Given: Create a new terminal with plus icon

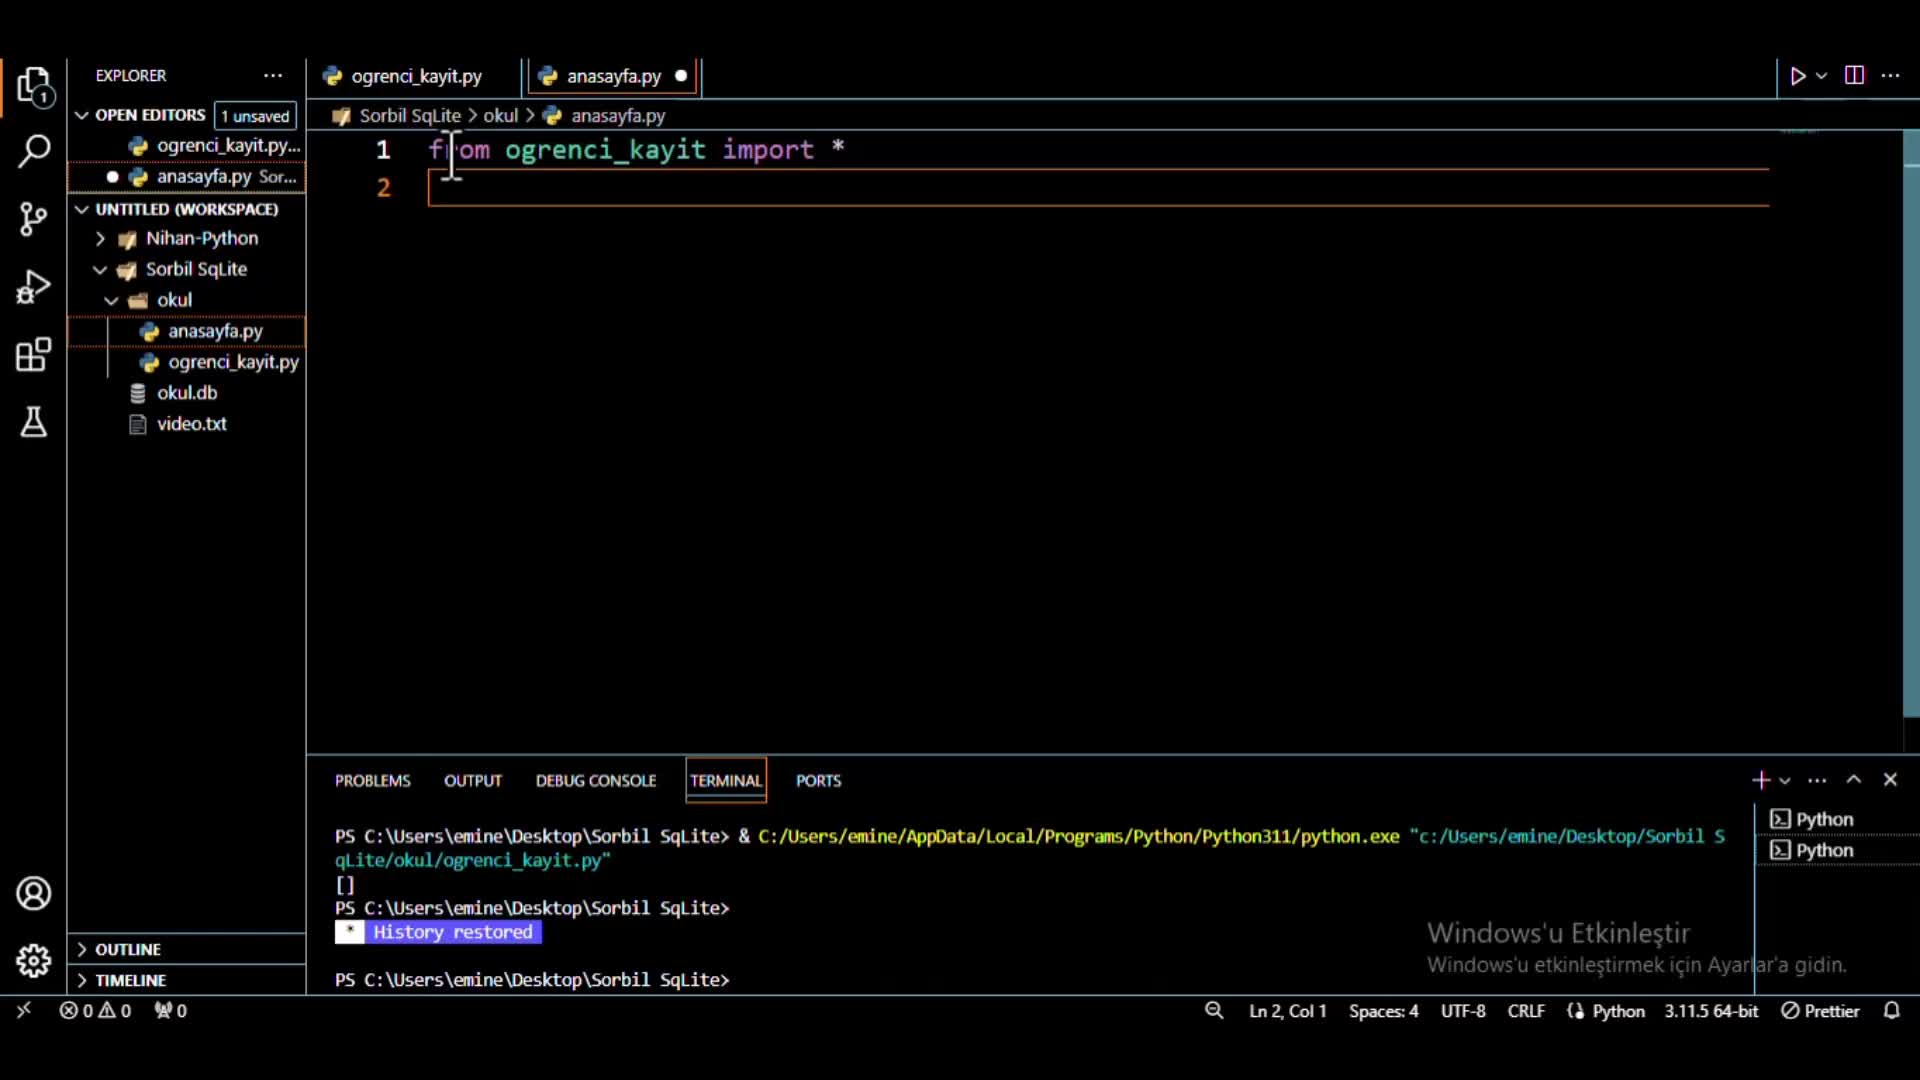Looking at the screenshot, I should (1761, 780).
